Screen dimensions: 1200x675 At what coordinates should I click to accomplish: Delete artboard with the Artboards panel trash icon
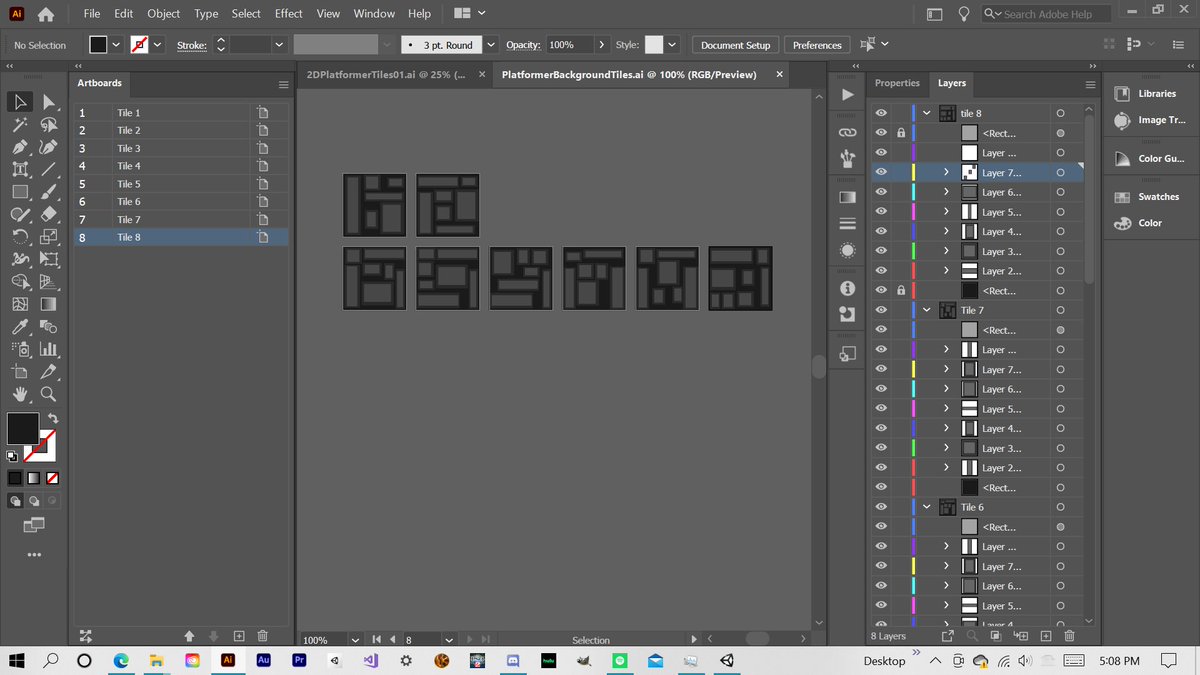pos(262,635)
